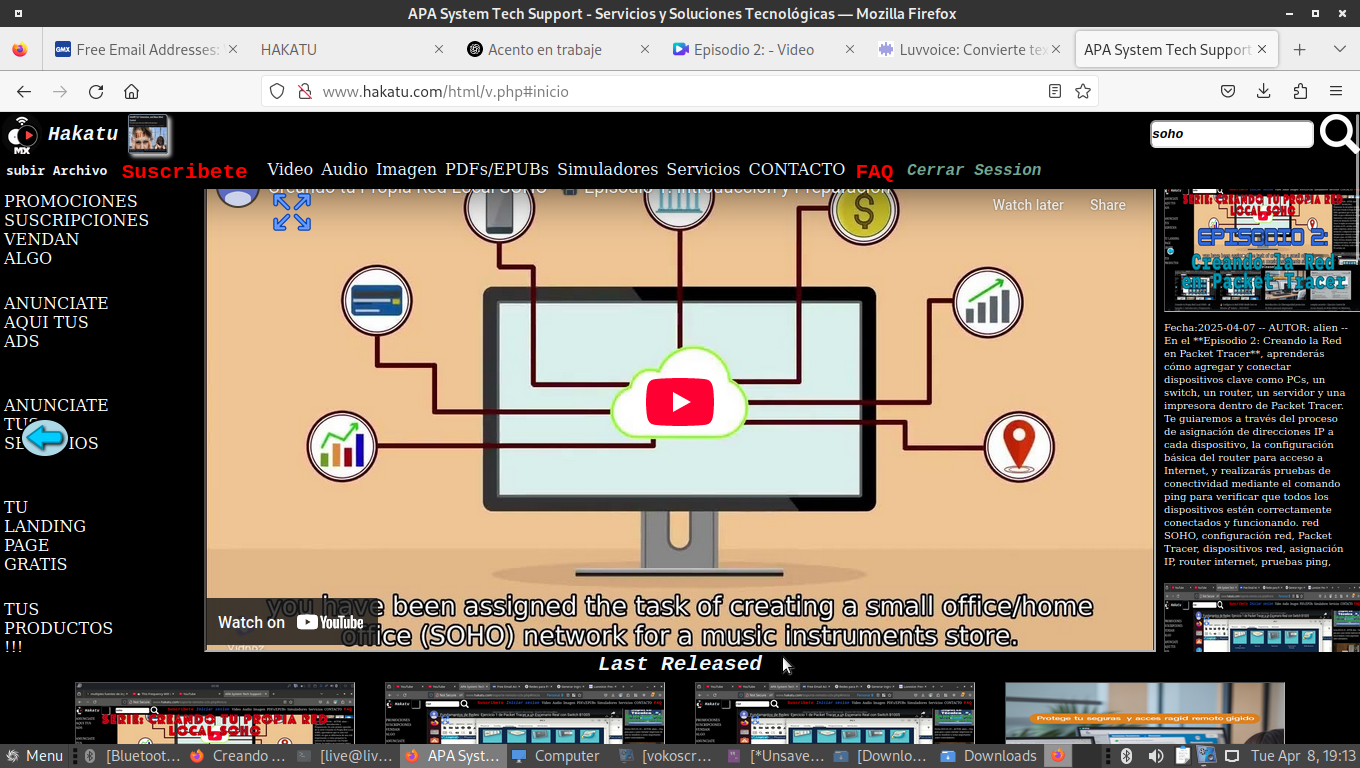Reload the current page
The width and height of the screenshot is (1360, 768).
pyautogui.click(x=96, y=91)
